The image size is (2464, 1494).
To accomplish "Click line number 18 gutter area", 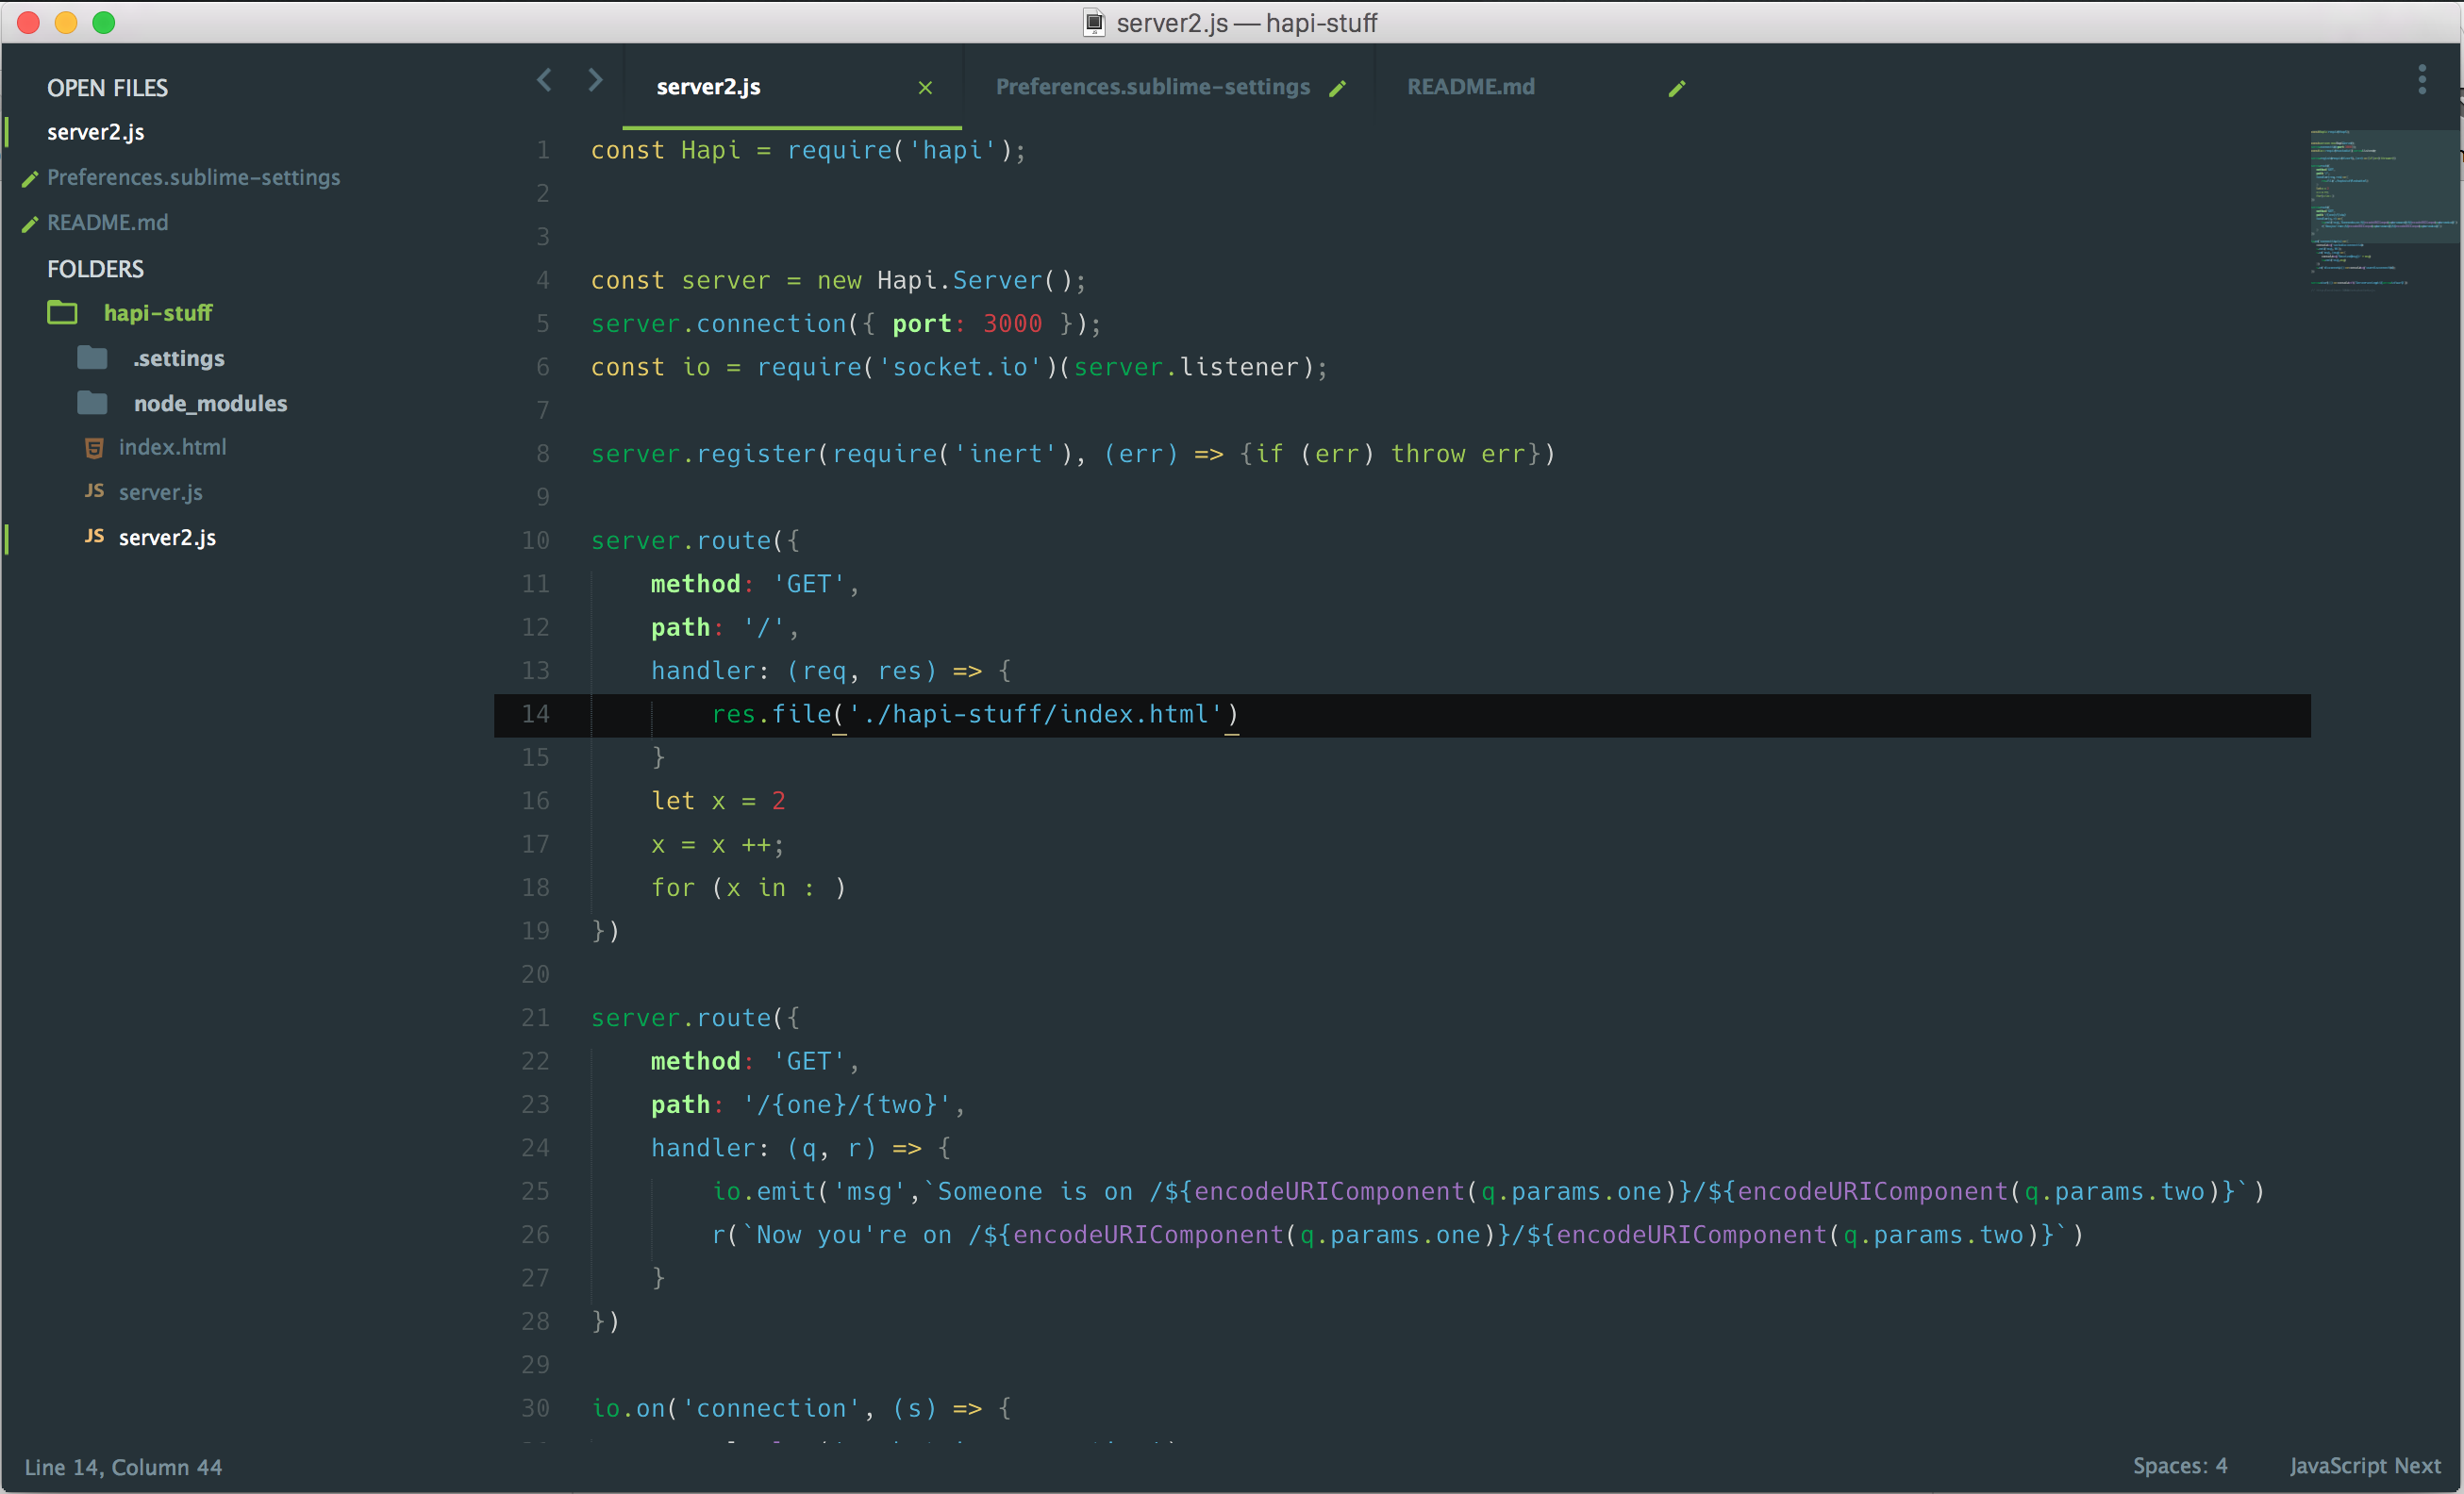I will pos(537,887).
